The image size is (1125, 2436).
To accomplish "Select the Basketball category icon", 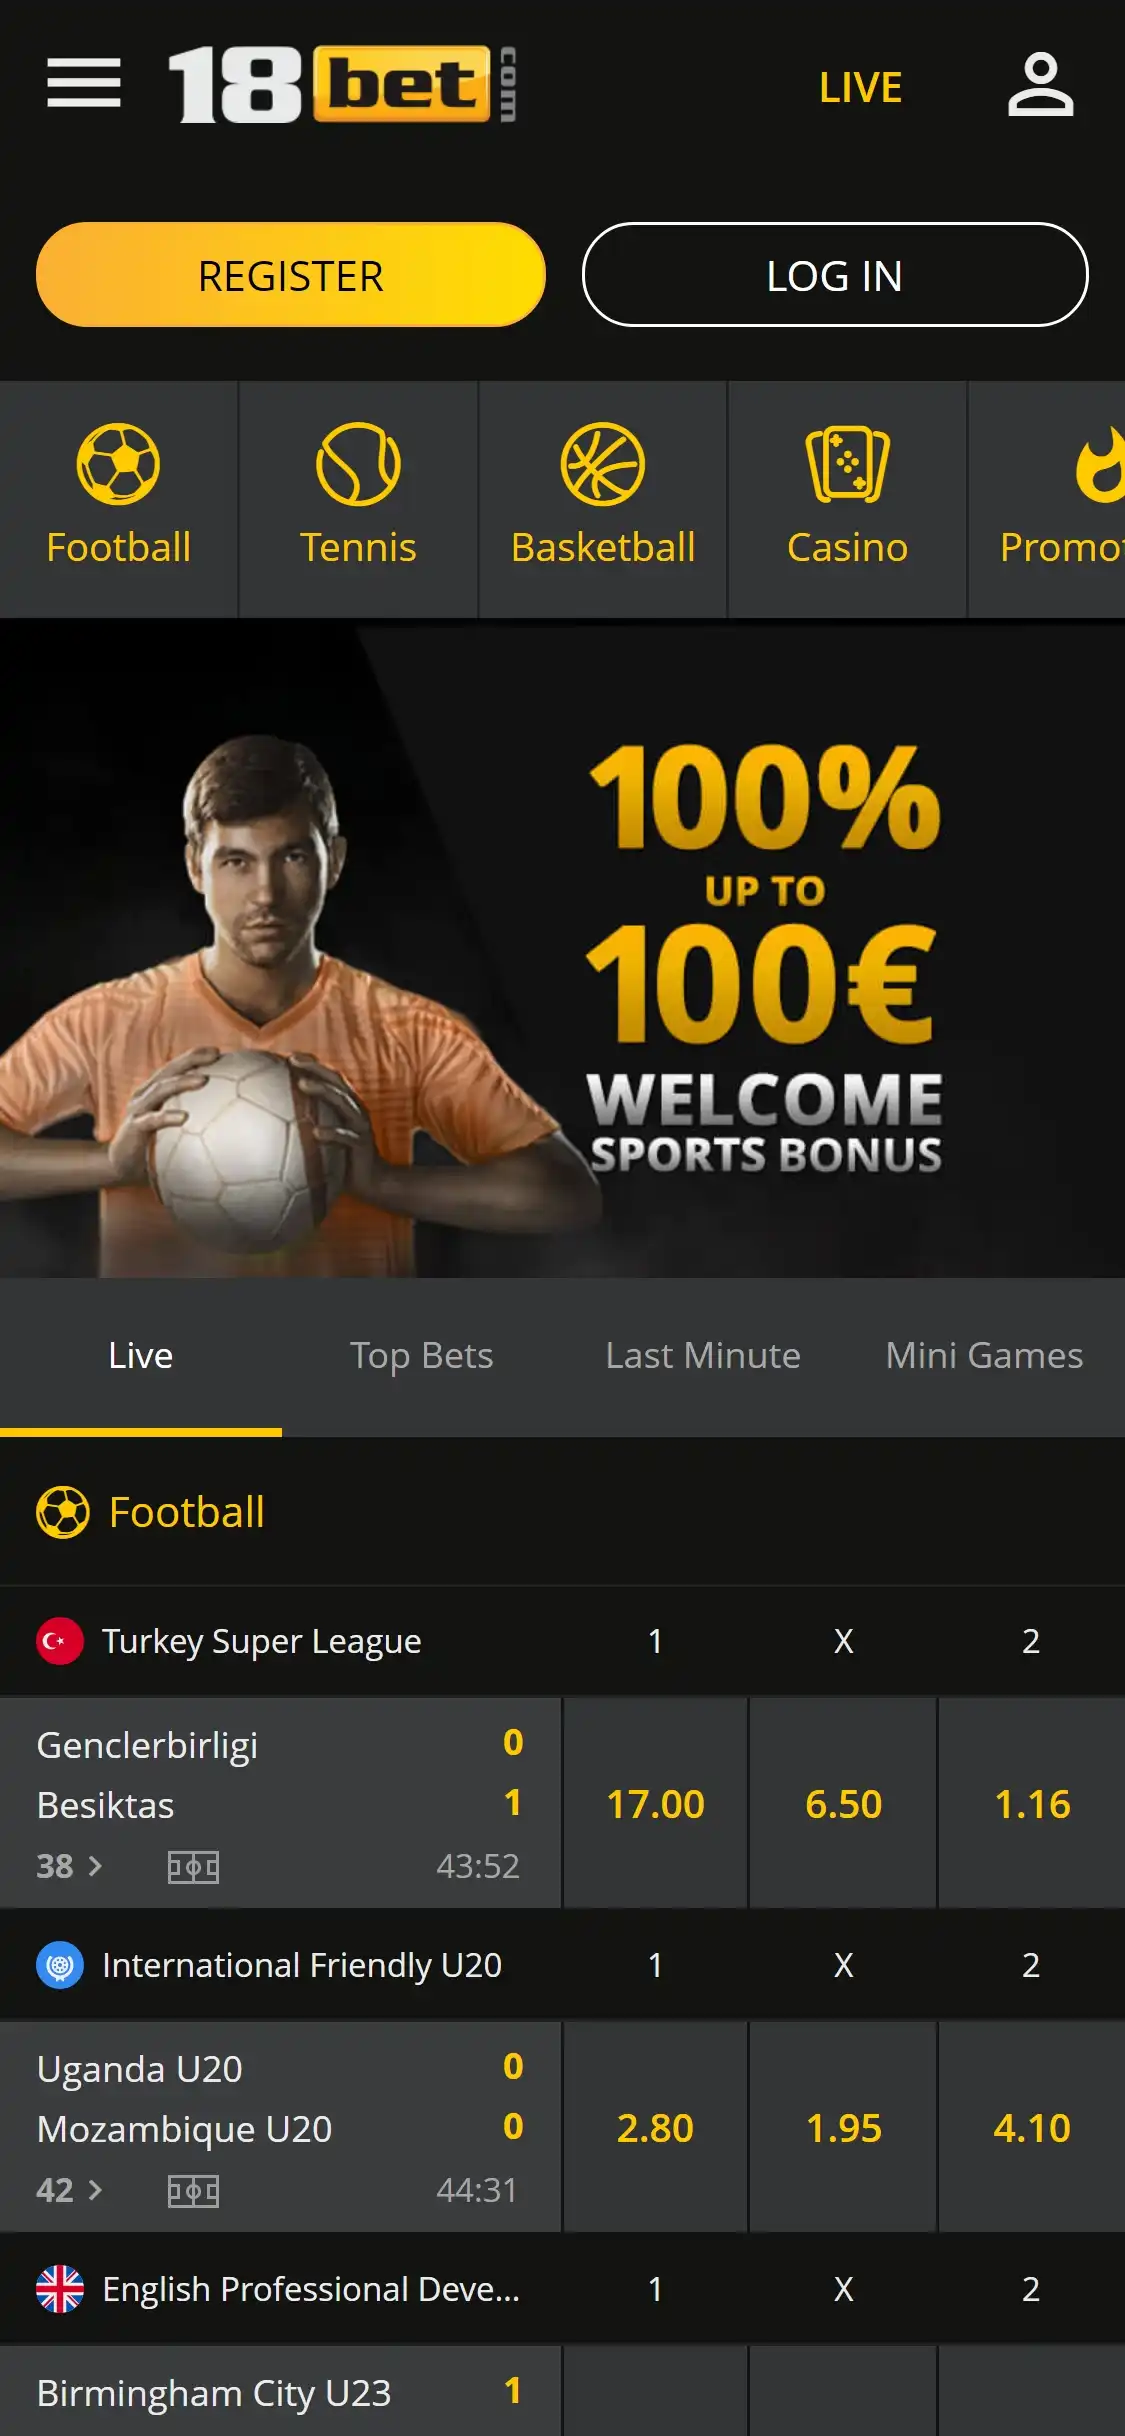I will pos(603,465).
